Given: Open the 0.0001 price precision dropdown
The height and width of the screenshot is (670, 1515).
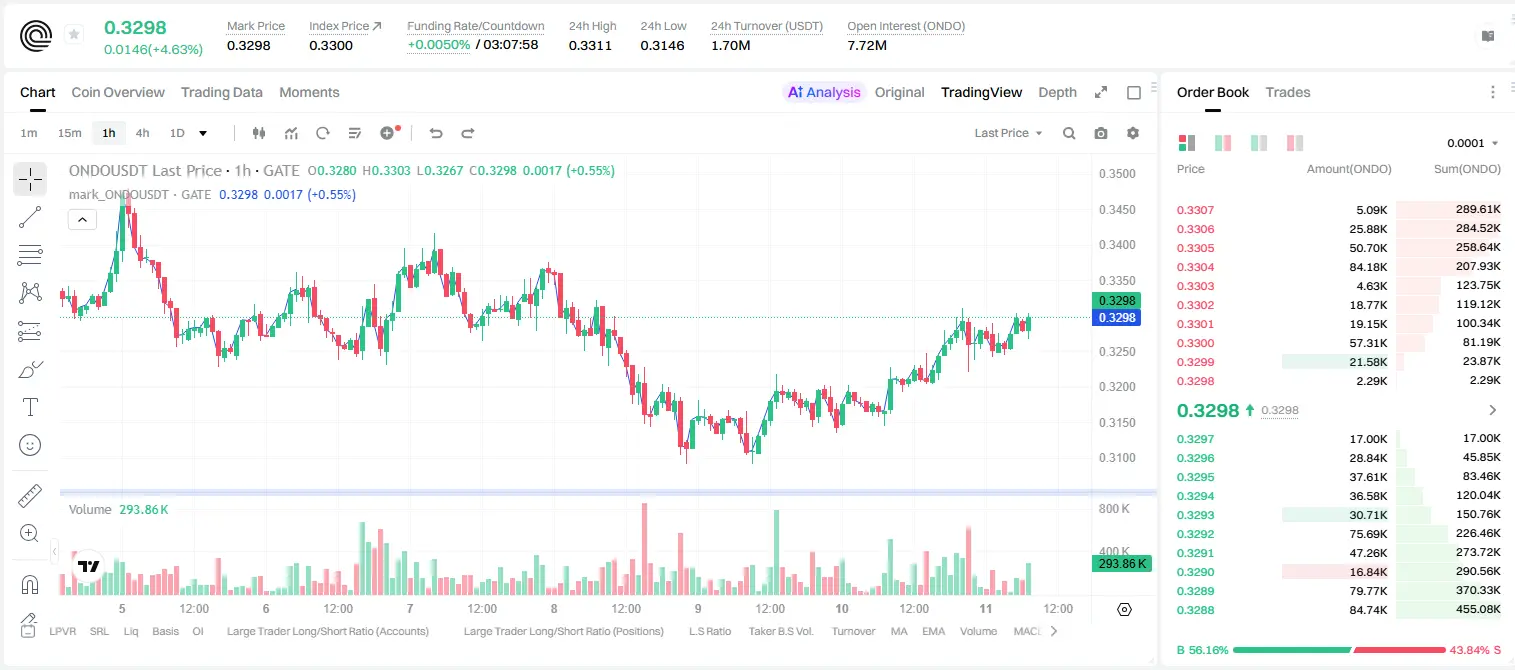Looking at the screenshot, I should 1473,143.
